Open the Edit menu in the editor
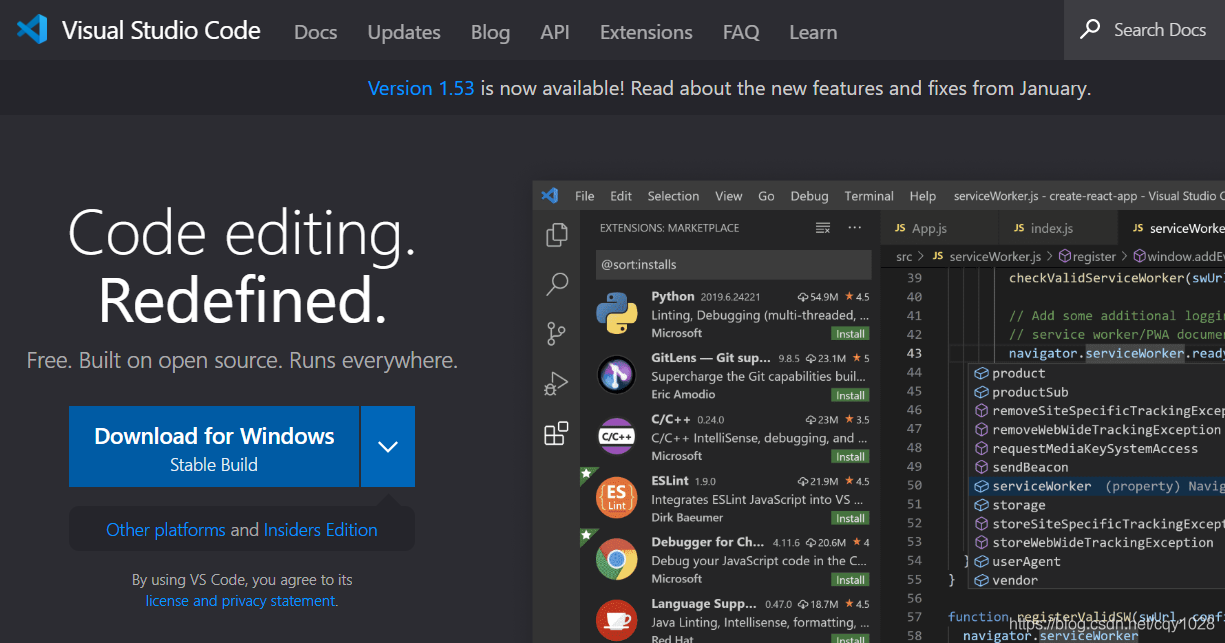The image size is (1225, 643). [621, 196]
